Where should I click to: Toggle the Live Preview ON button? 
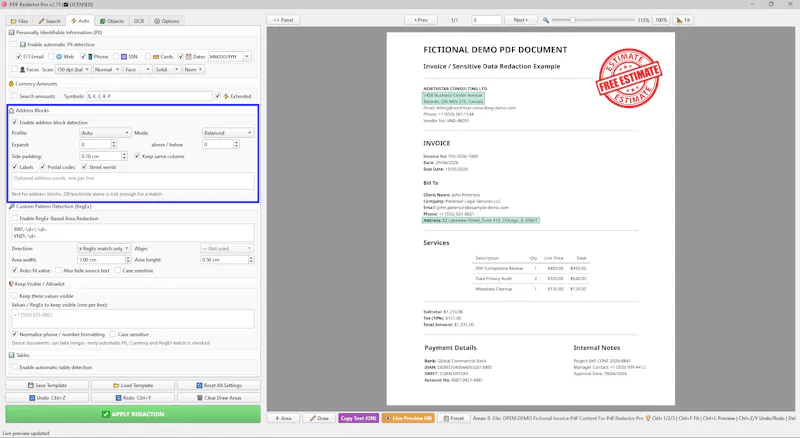(408, 418)
